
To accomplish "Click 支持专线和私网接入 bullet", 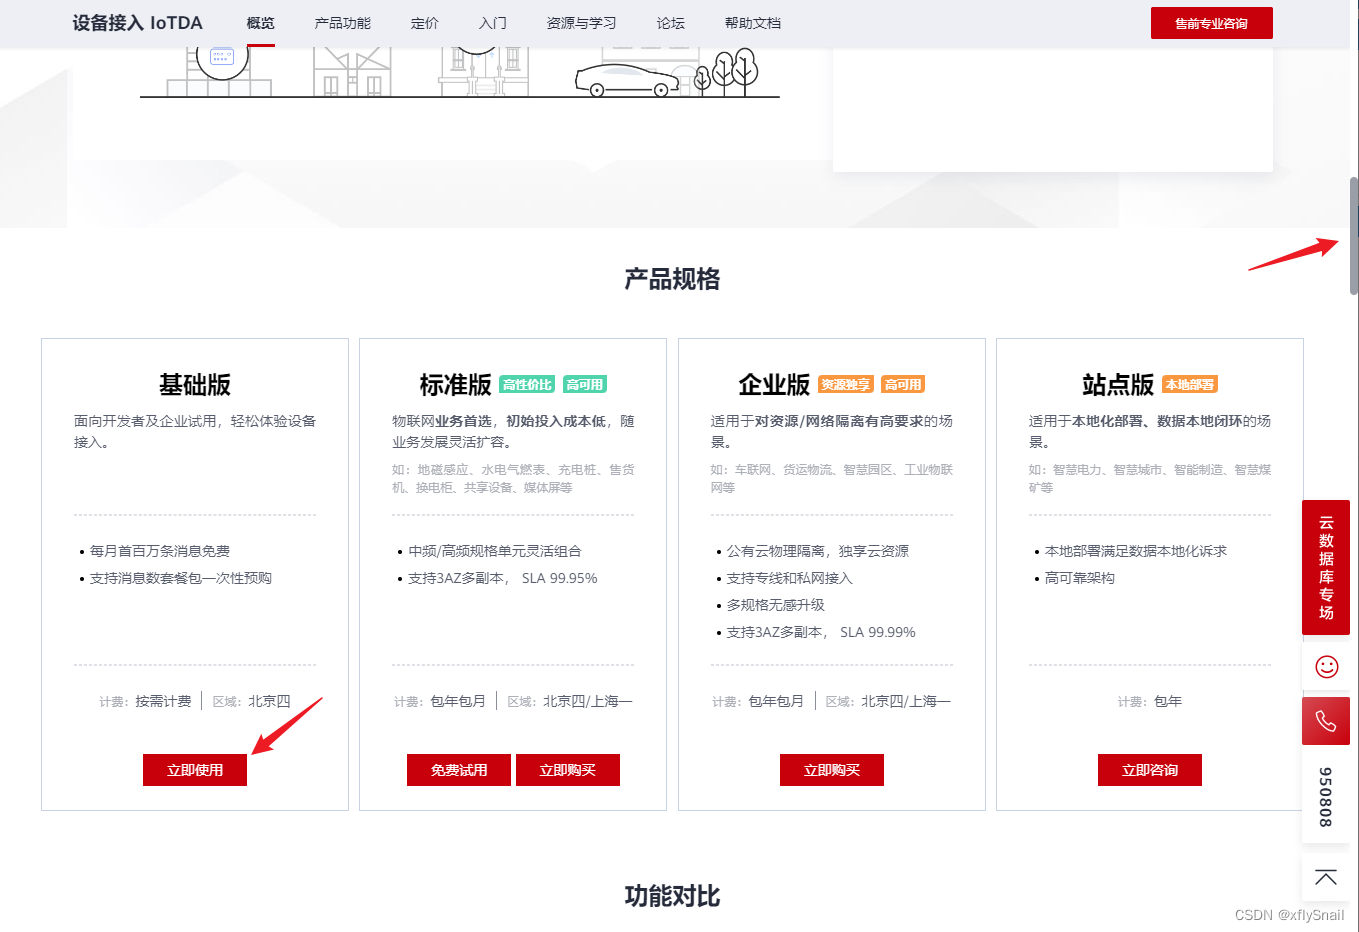I will (790, 578).
